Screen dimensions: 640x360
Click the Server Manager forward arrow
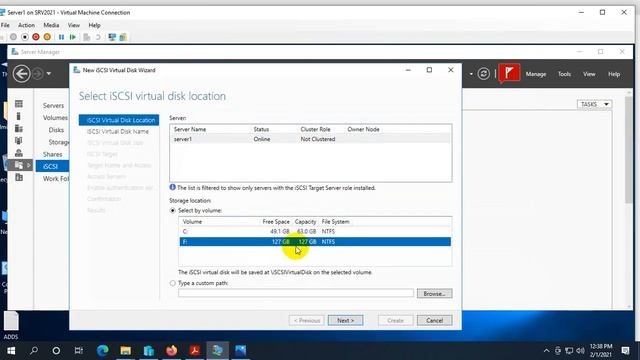(x=38, y=74)
